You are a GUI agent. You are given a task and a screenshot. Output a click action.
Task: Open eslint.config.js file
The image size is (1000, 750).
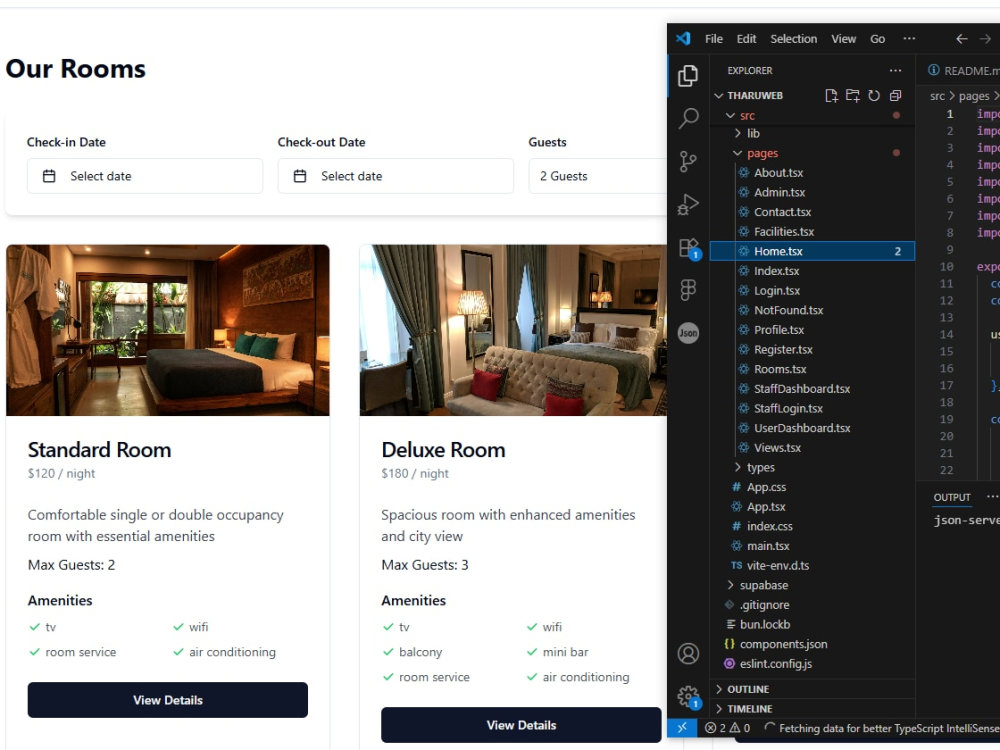point(776,664)
